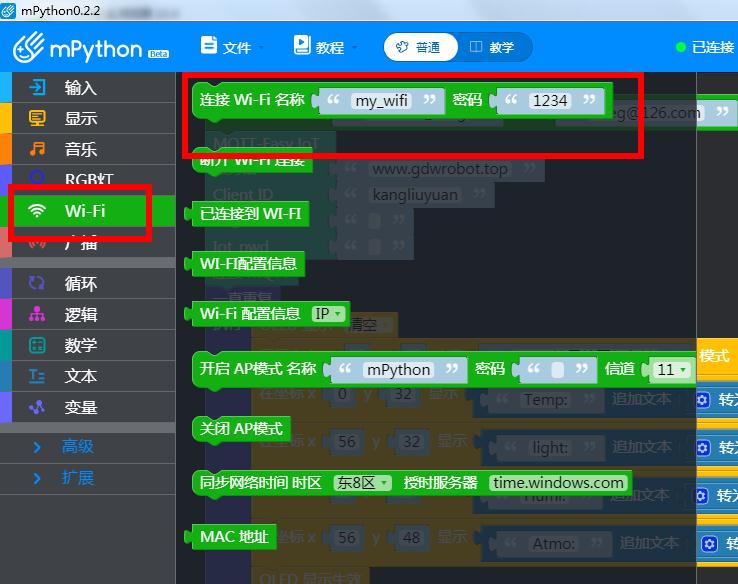This screenshot has height=584, width=738.
Task: Click the gear icon beside light: row
Action: pyautogui.click(x=703, y=448)
